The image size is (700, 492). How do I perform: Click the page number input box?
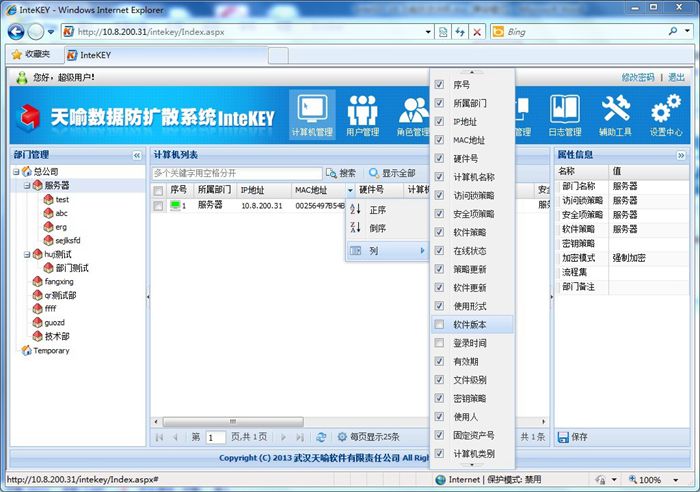(215, 438)
